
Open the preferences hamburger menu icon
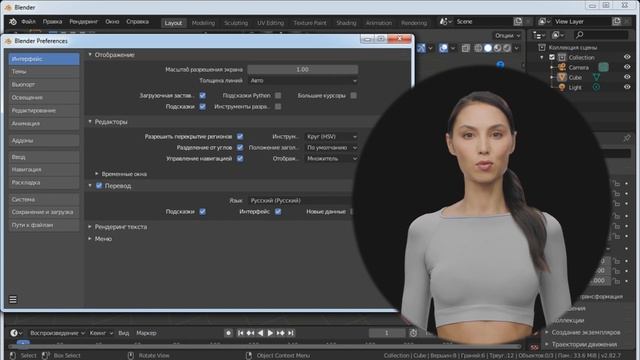[13, 300]
